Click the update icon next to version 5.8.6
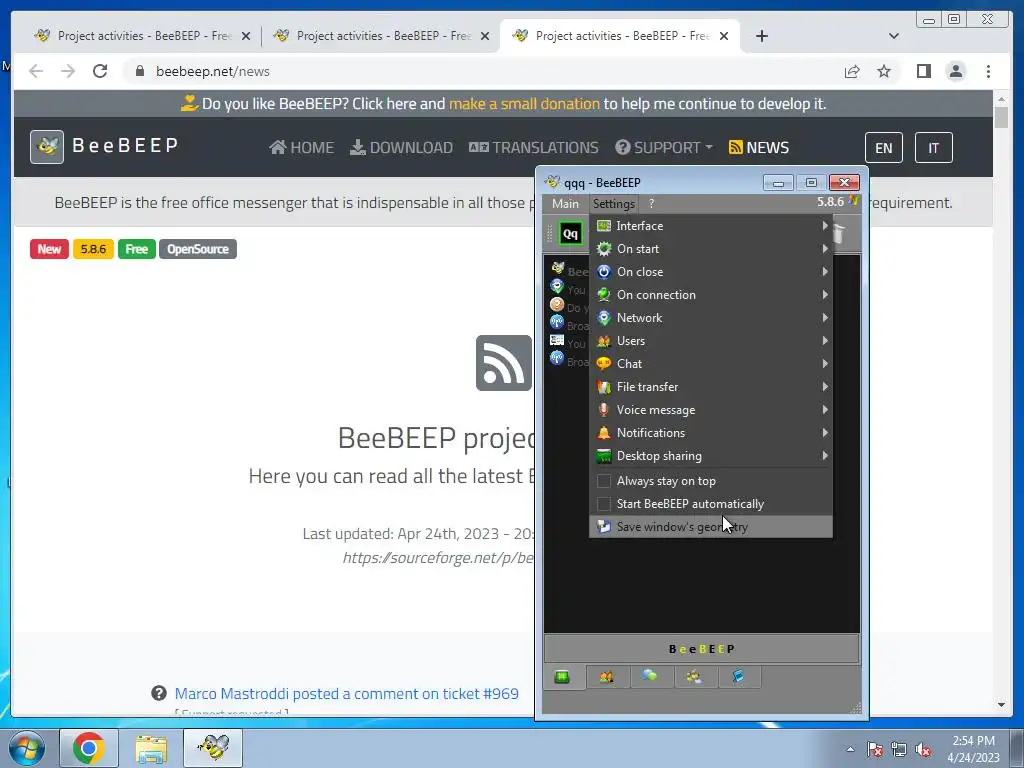The height and width of the screenshot is (768, 1024). point(854,201)
